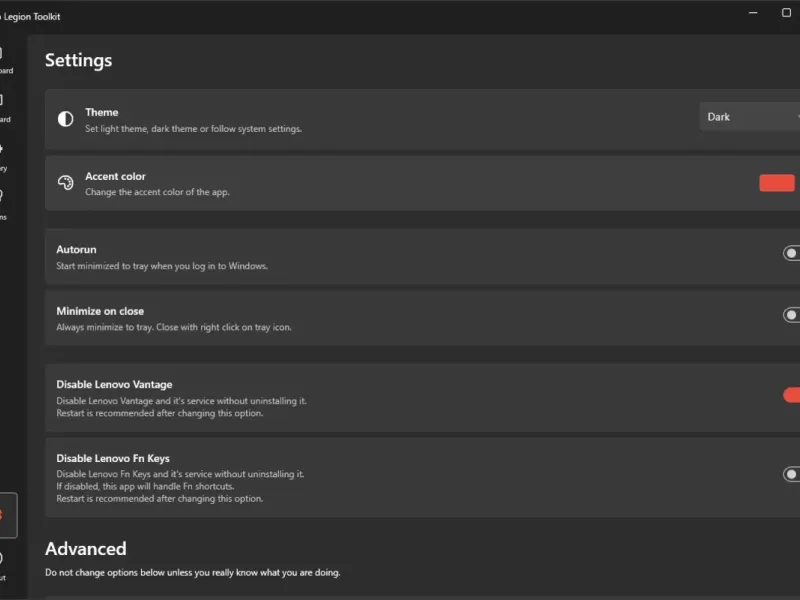Minimize the Legion Toolkit window
The width and height of the screenshot is (800, 600).
[x=752, y=13]
